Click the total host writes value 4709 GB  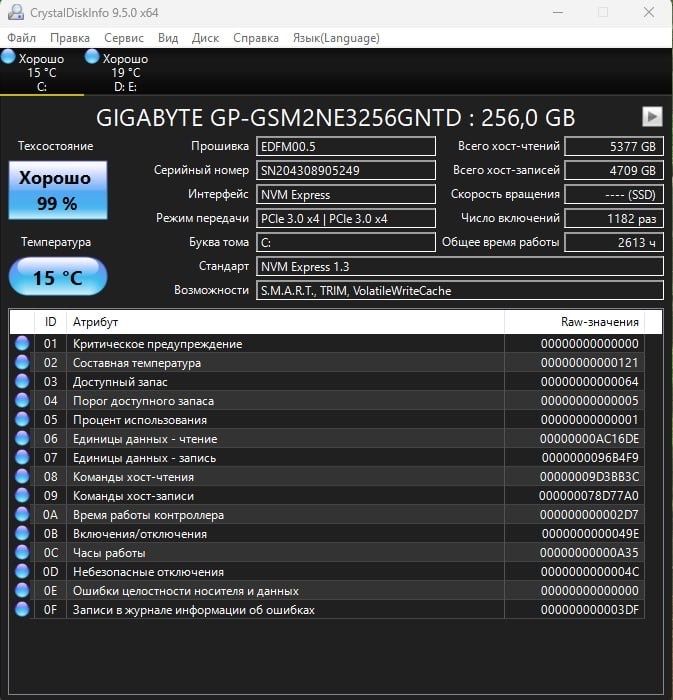(614, 171)
